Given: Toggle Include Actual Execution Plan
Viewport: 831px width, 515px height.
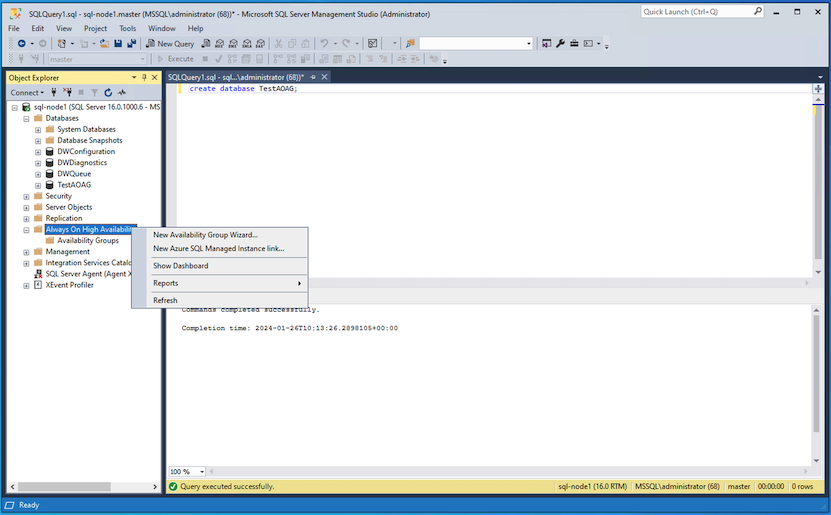Looking at the screenshot, I should coord(277,59).
